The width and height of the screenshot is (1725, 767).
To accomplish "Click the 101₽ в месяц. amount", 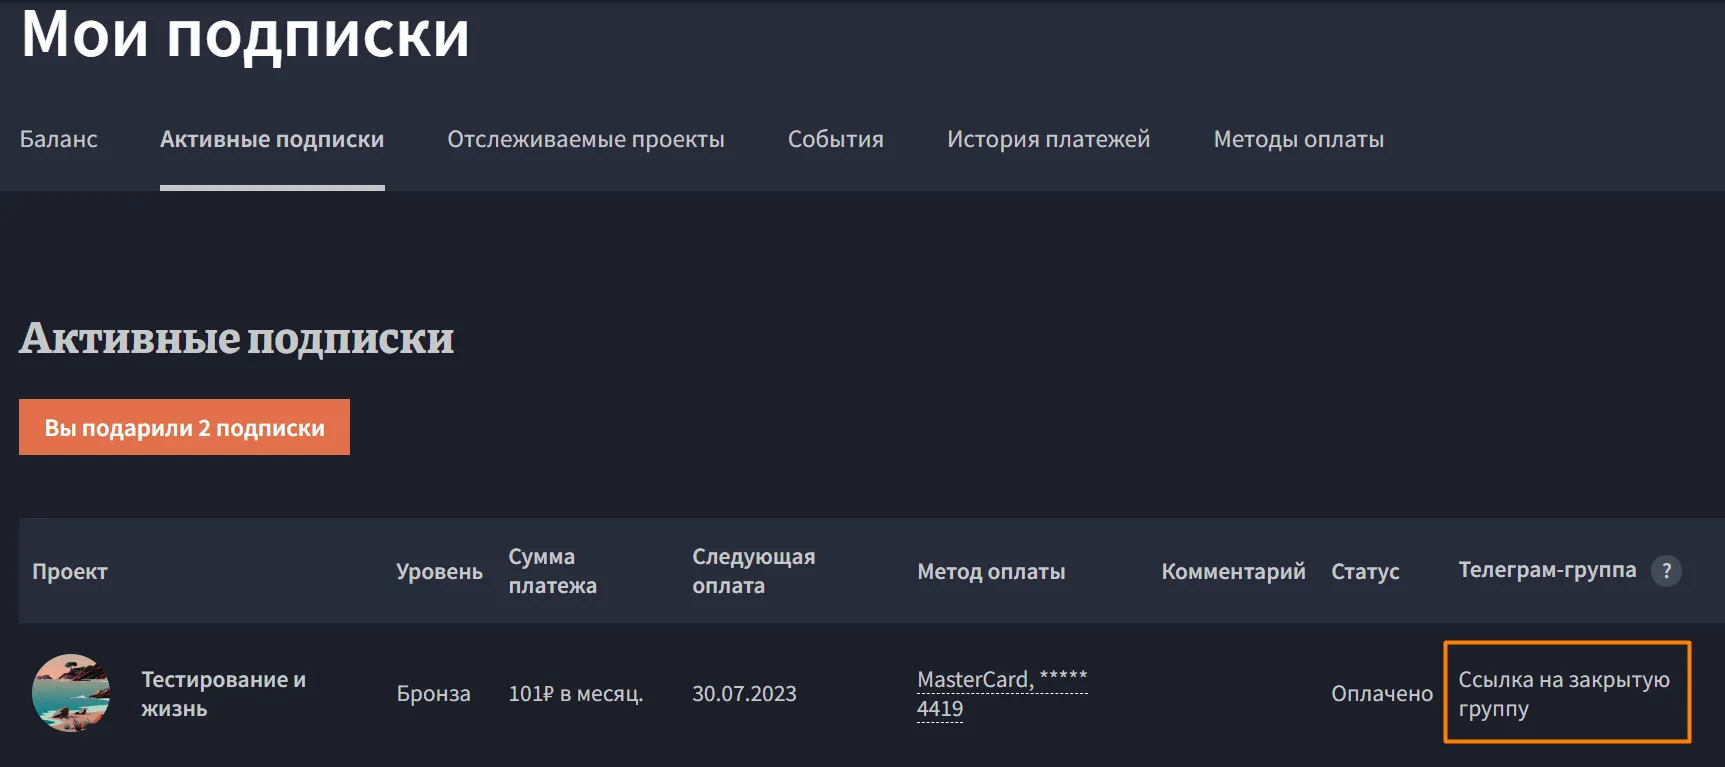I will click(576, 694).
